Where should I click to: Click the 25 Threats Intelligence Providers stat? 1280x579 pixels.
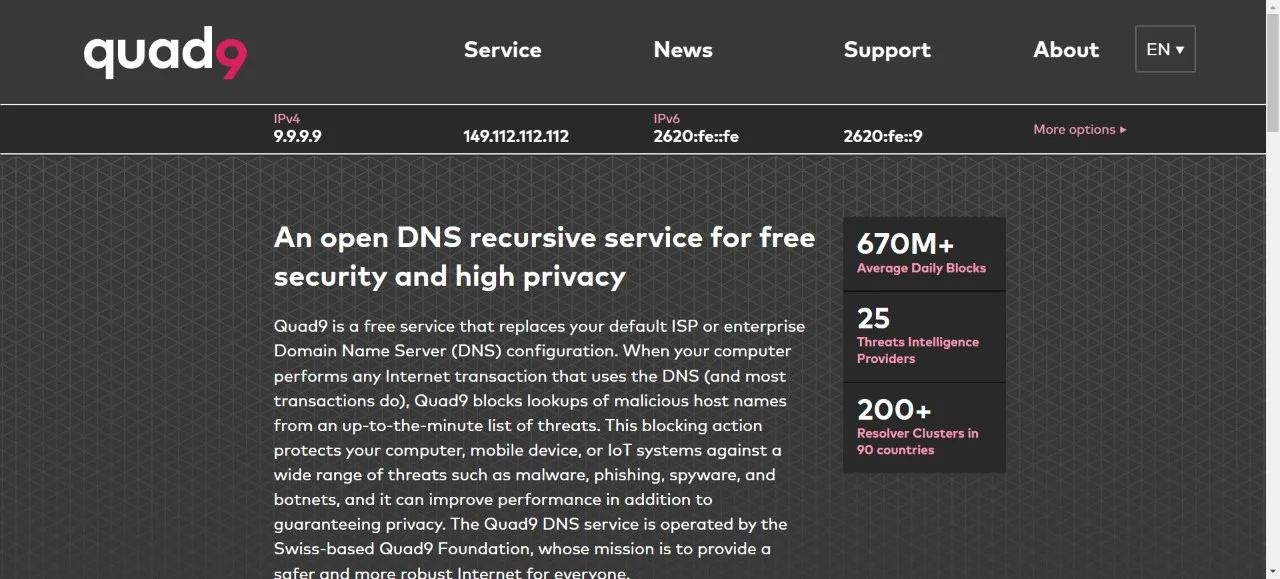point(922,336)
